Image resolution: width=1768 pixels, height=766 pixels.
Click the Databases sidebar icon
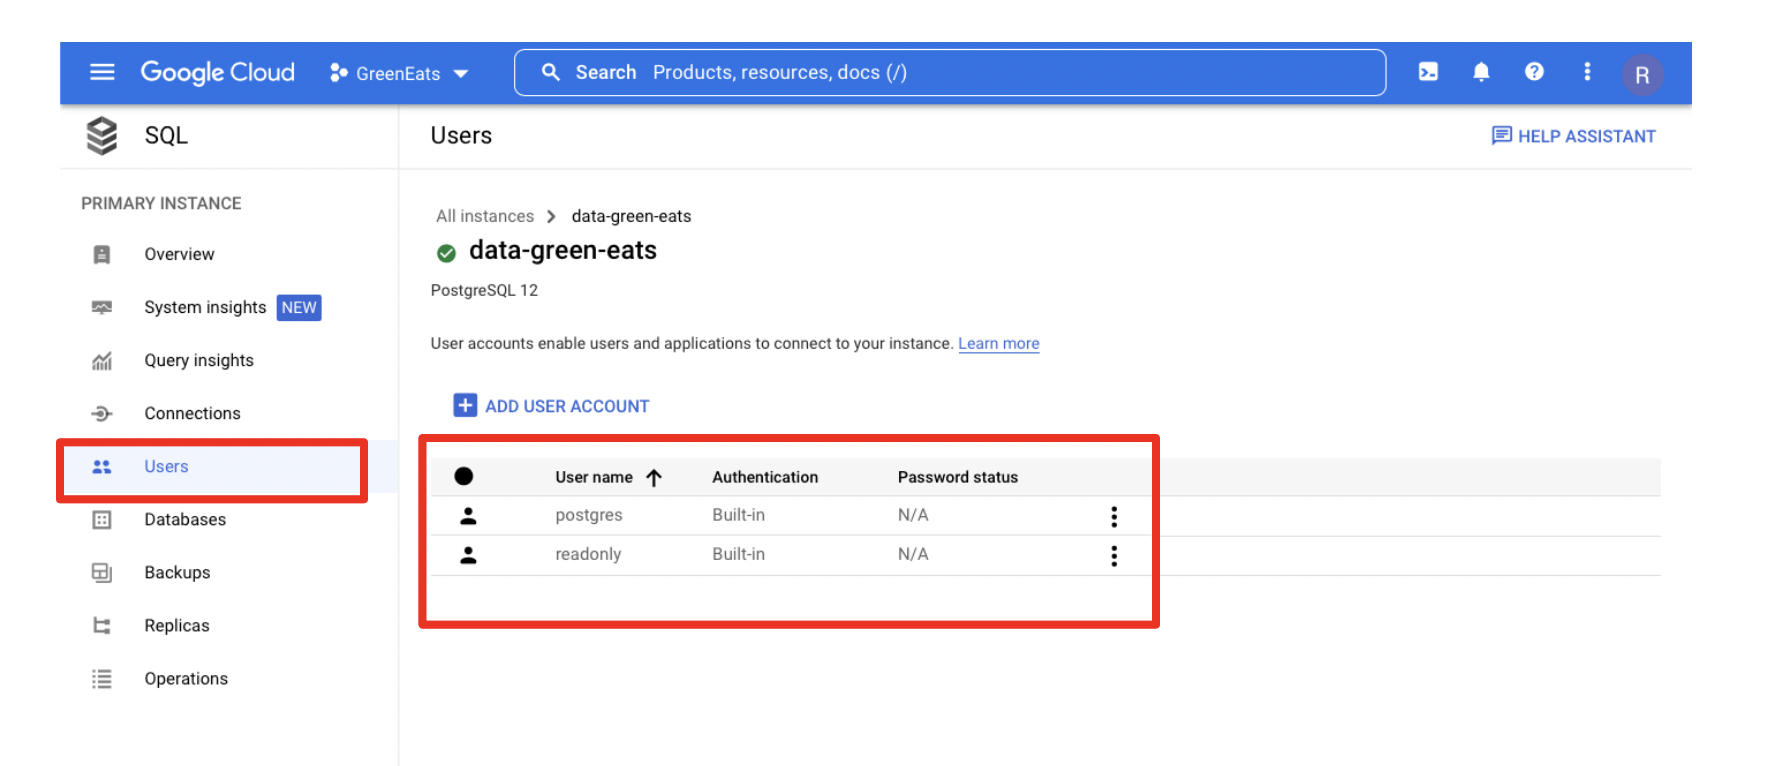point(102,519)
